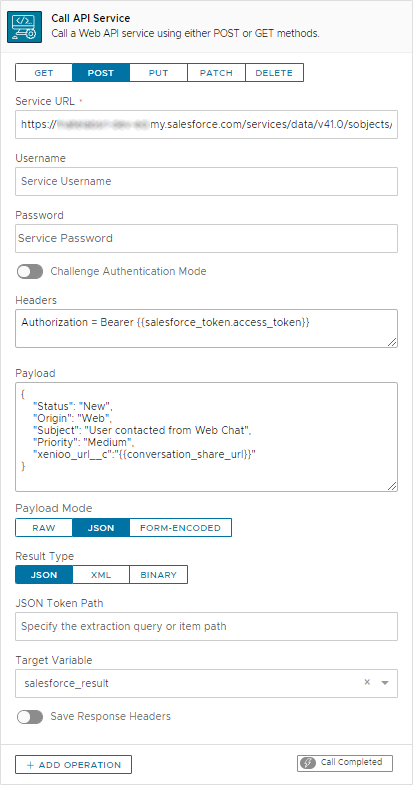This screenshot has height=785, width=413.
Task: Clear the salesforce_result target variable
Action: 367,682
